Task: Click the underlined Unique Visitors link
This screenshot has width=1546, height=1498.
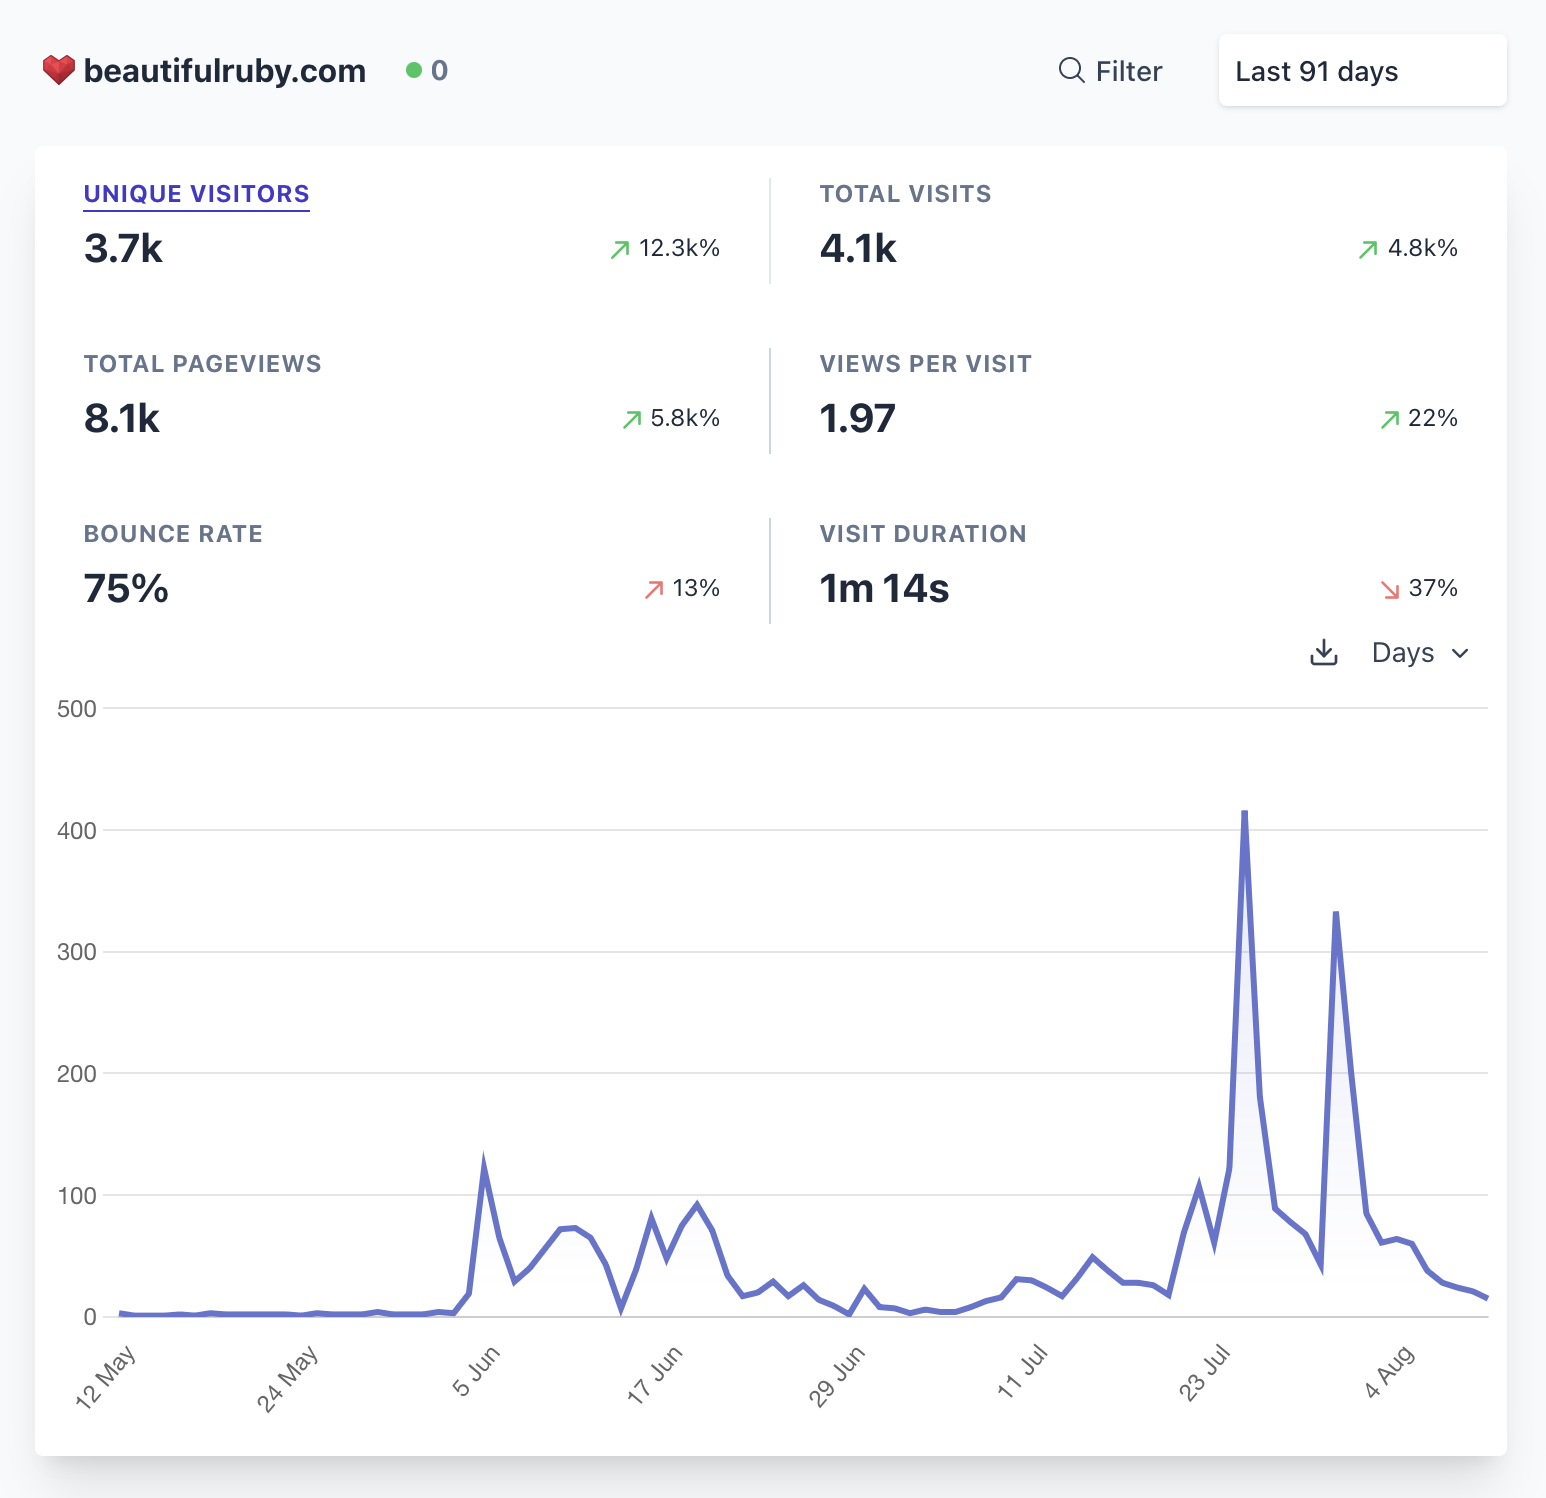Action: point(195,194)
